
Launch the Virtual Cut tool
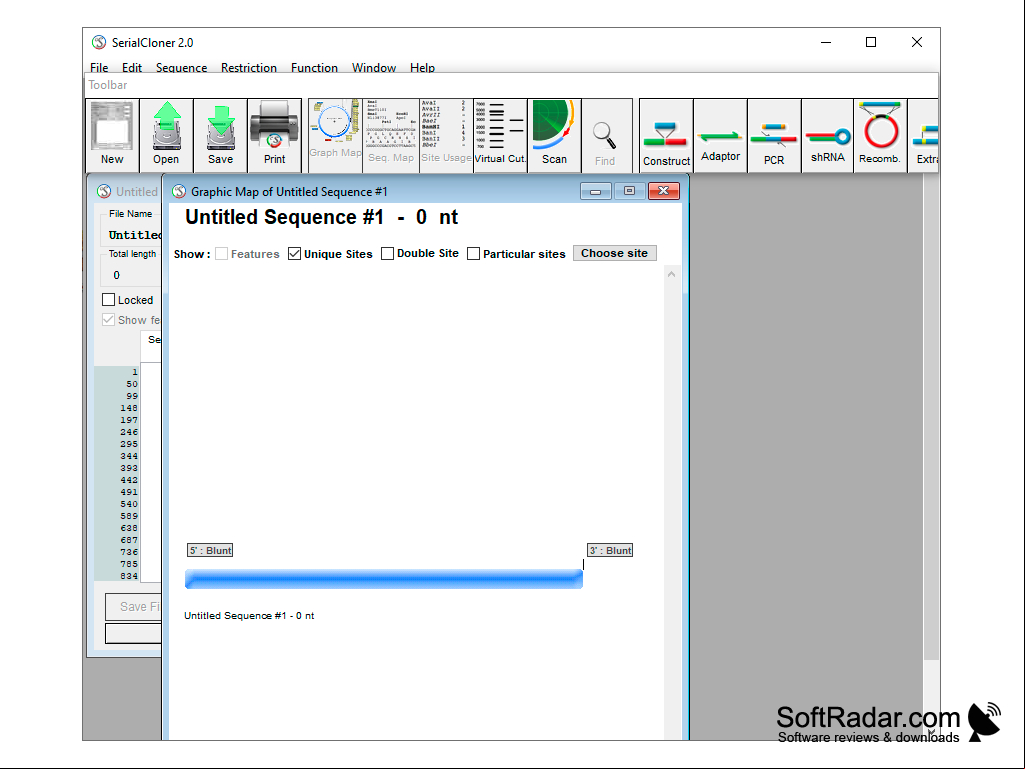point(500,135)
